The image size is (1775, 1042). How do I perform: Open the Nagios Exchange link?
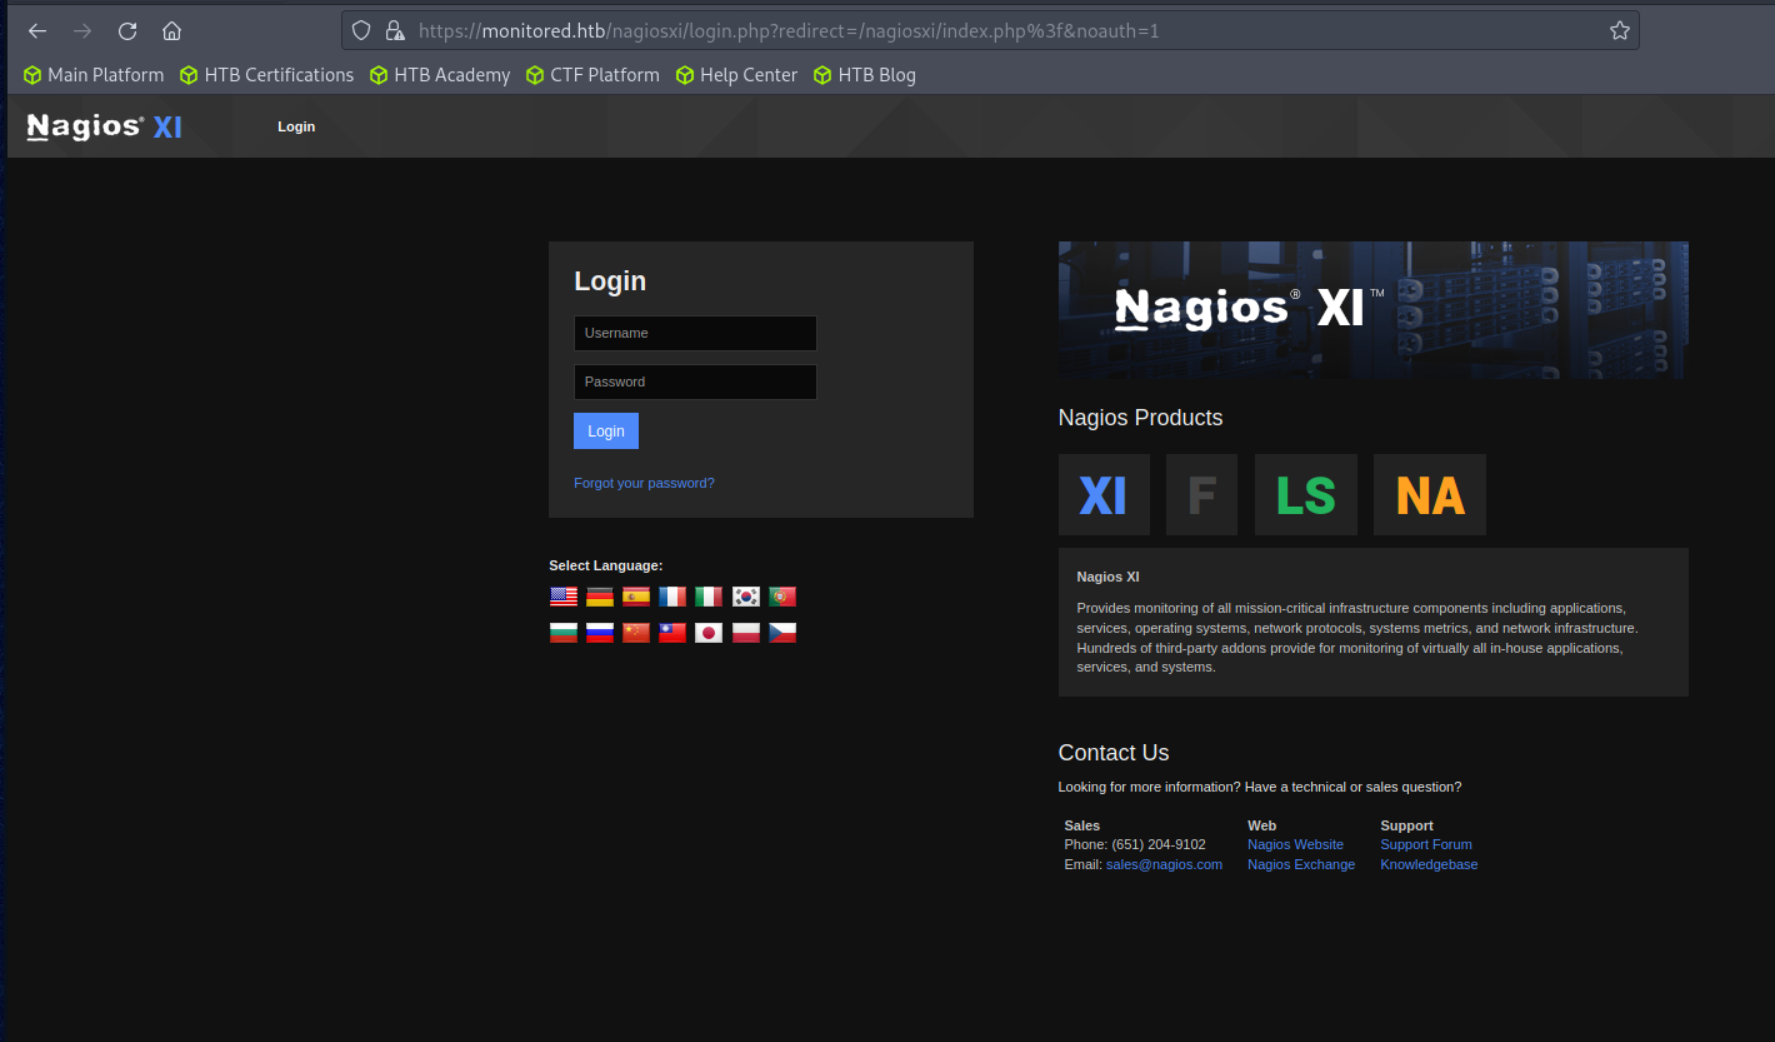[1301, 865]
